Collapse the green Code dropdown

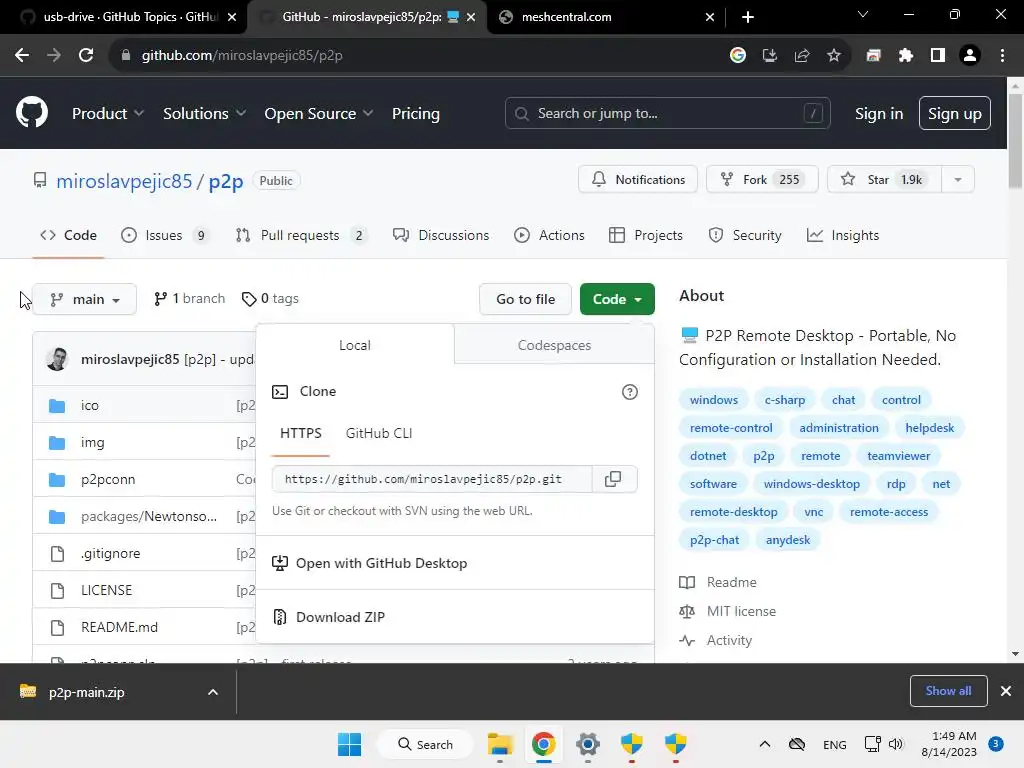point(617,299)
